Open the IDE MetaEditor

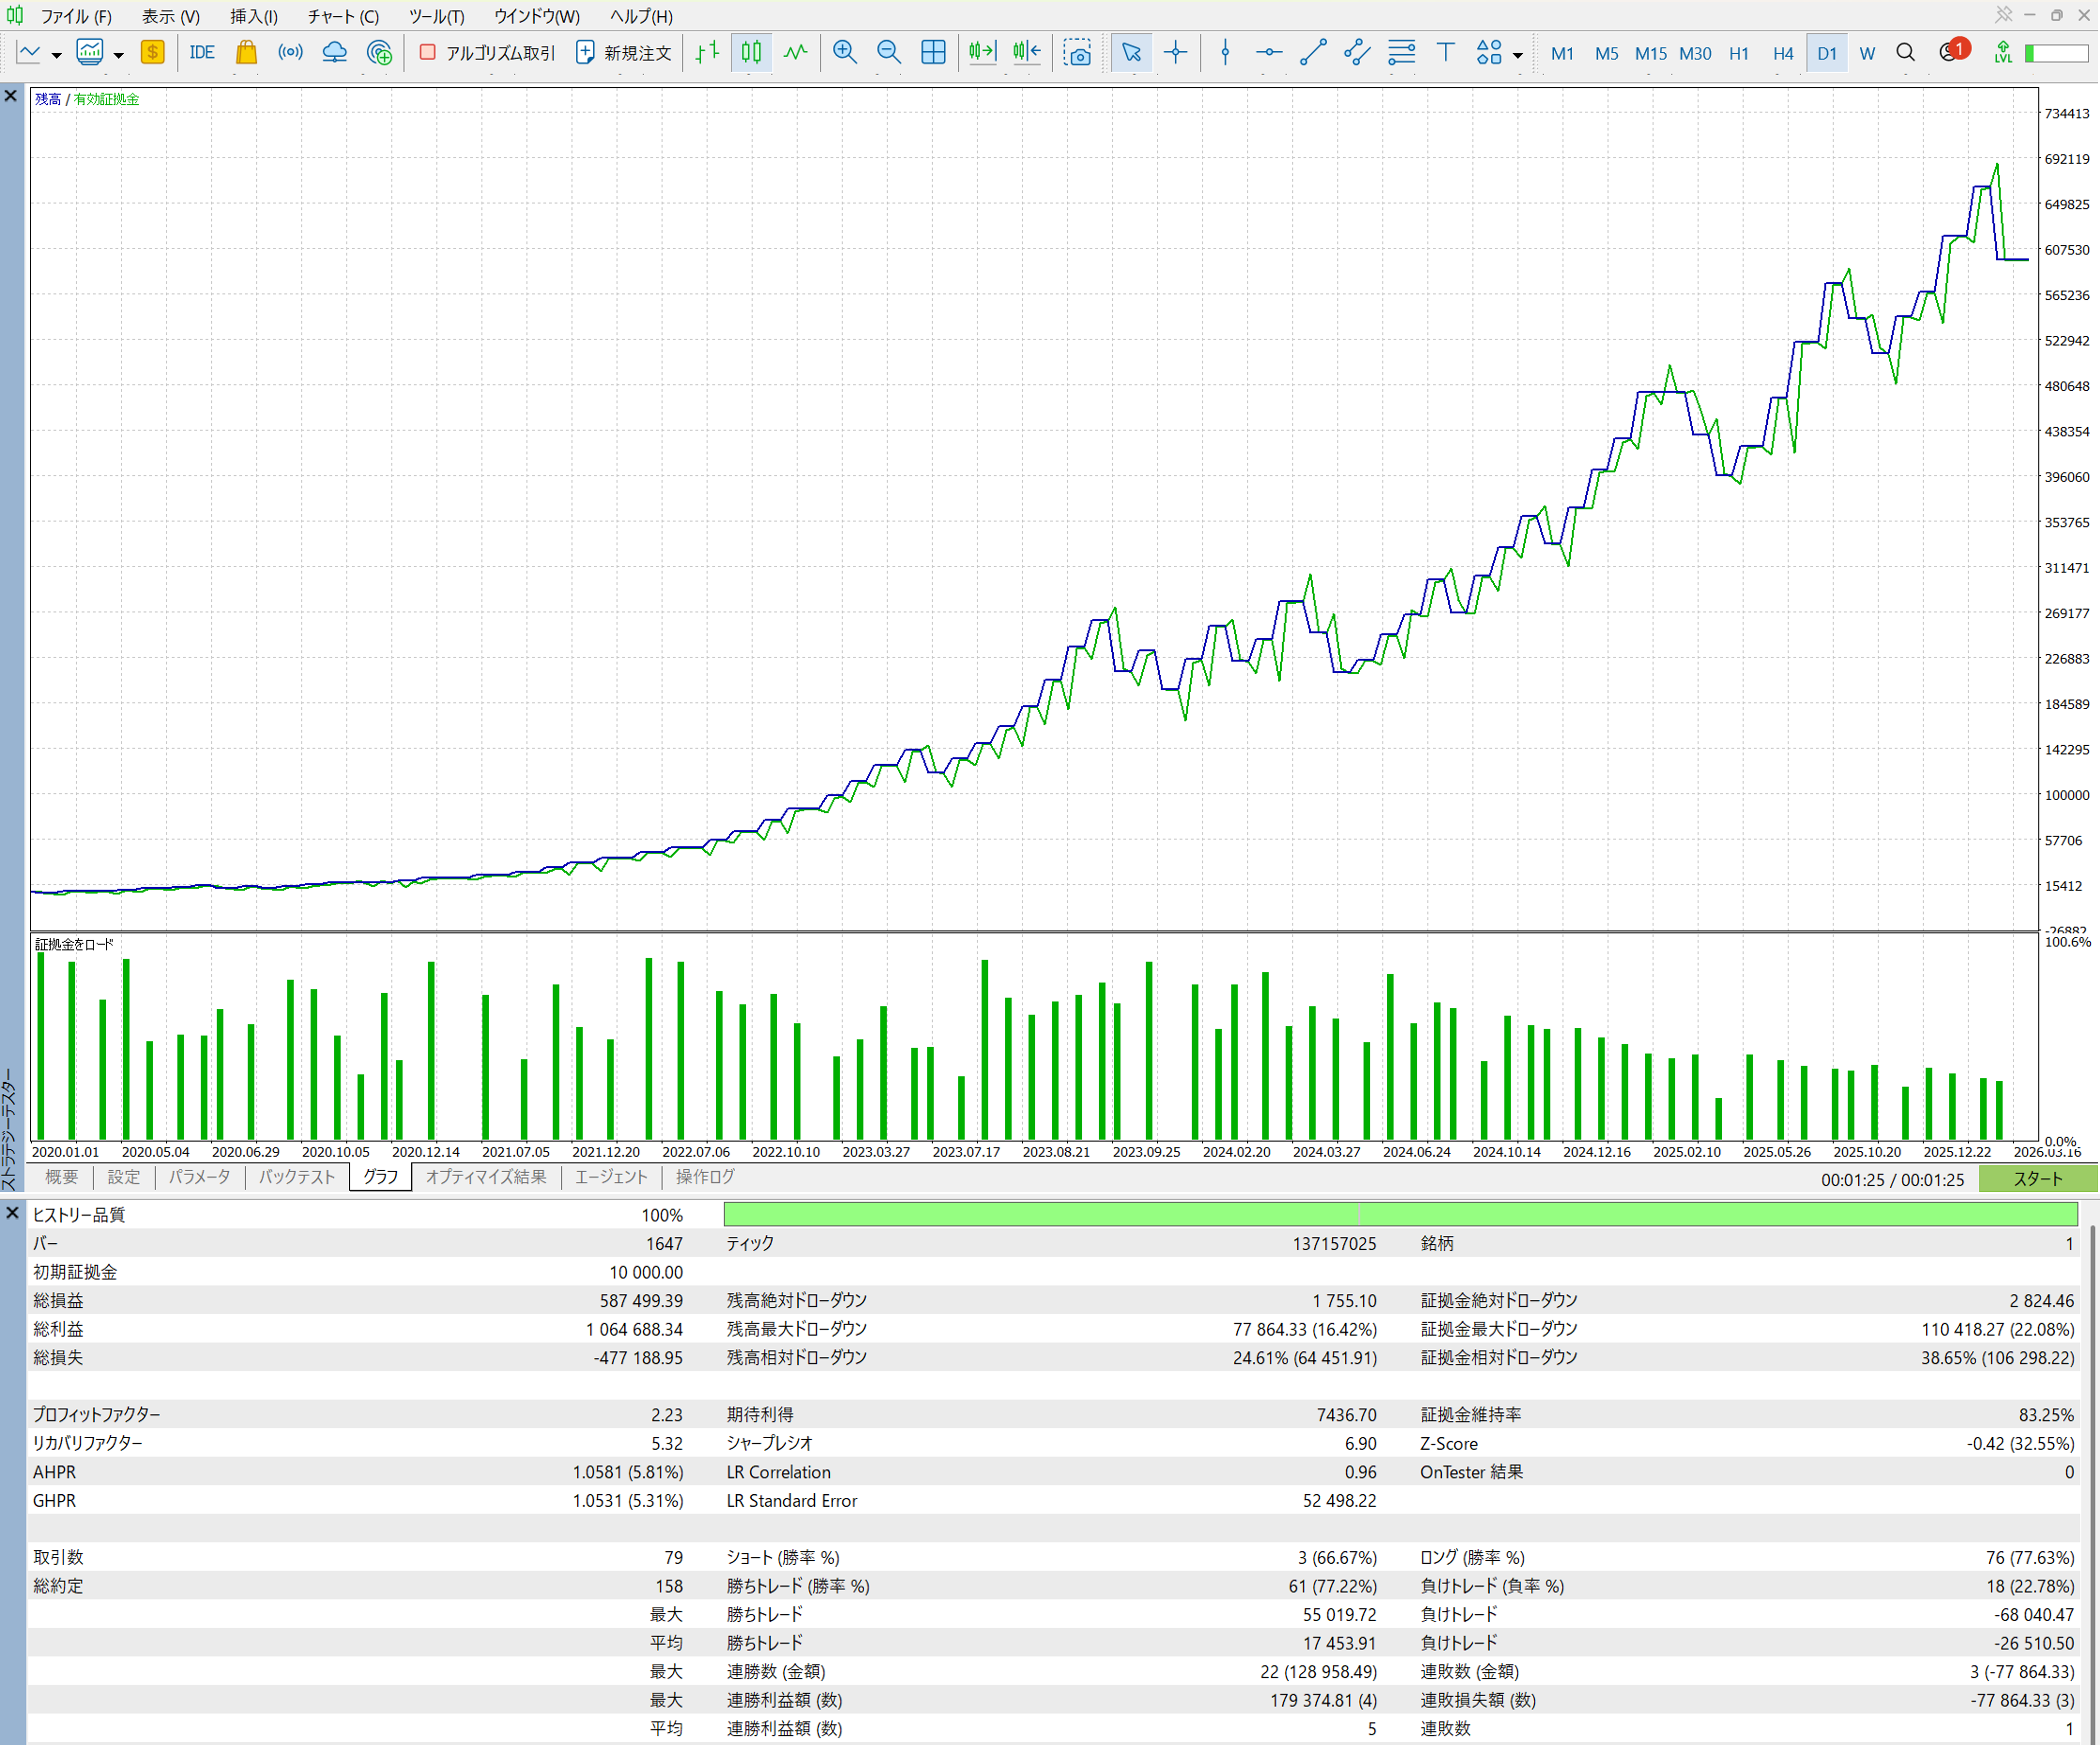tap(202, 53)
